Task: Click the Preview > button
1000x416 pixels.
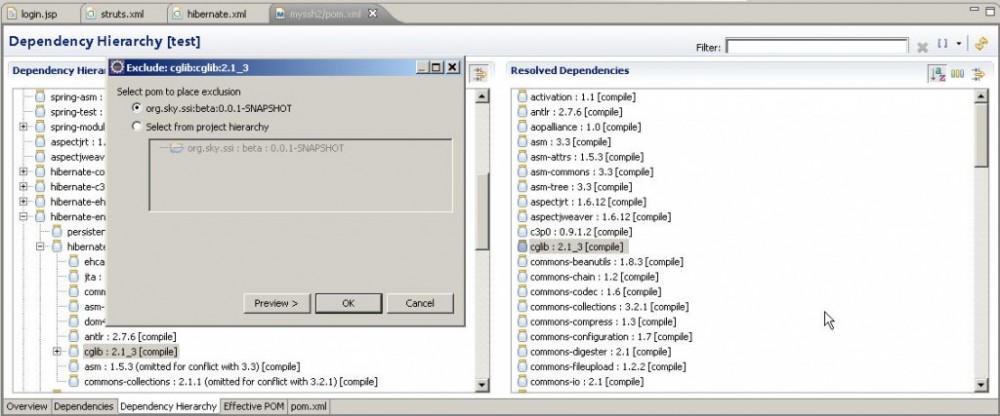Action: tap(277, 303)
